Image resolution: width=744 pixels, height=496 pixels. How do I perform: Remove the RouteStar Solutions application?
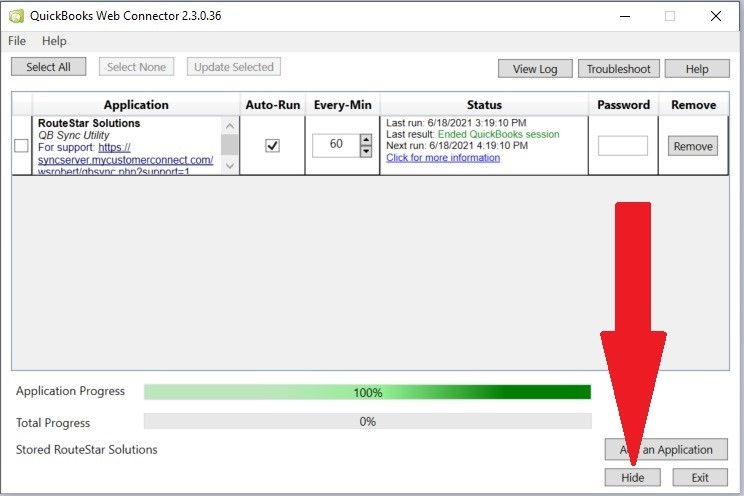[x=693, y=146]
